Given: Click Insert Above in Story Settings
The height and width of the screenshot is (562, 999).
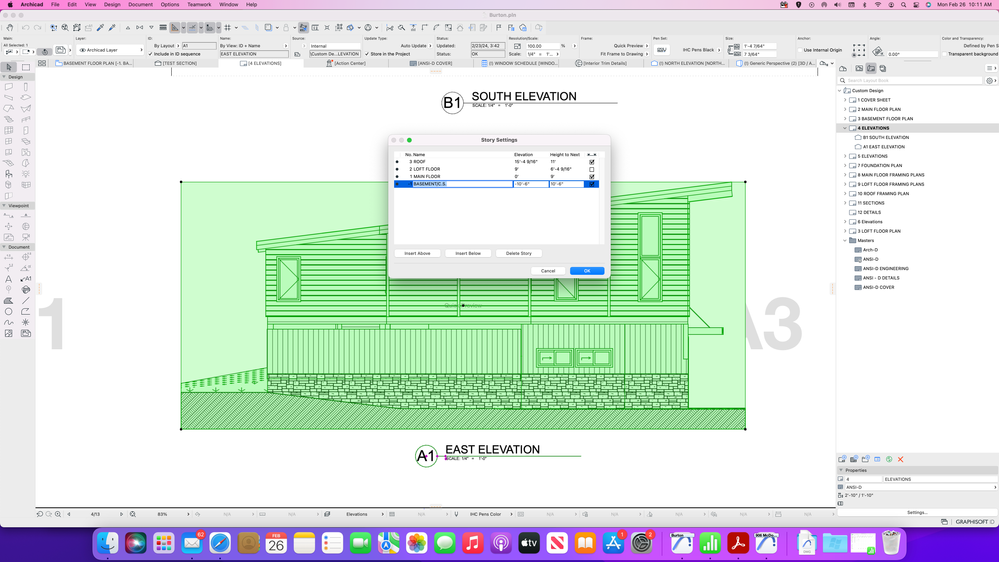Looking at the screenshot, I should (x=417, y=254).
